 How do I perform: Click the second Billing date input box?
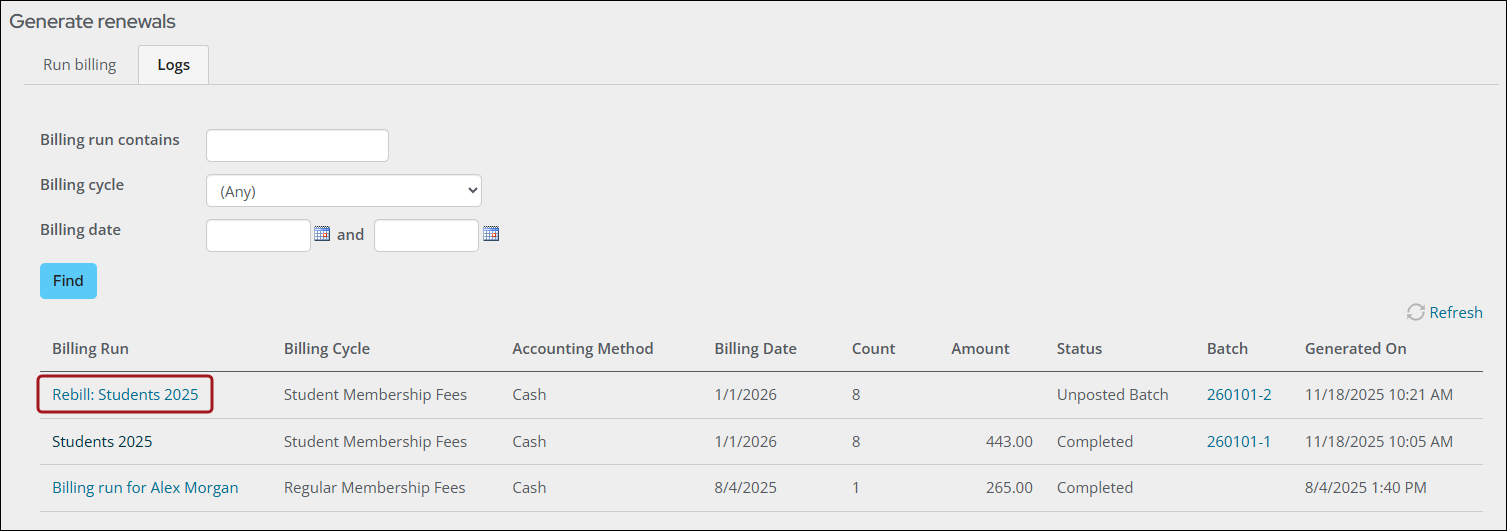[x=426, y=235]
